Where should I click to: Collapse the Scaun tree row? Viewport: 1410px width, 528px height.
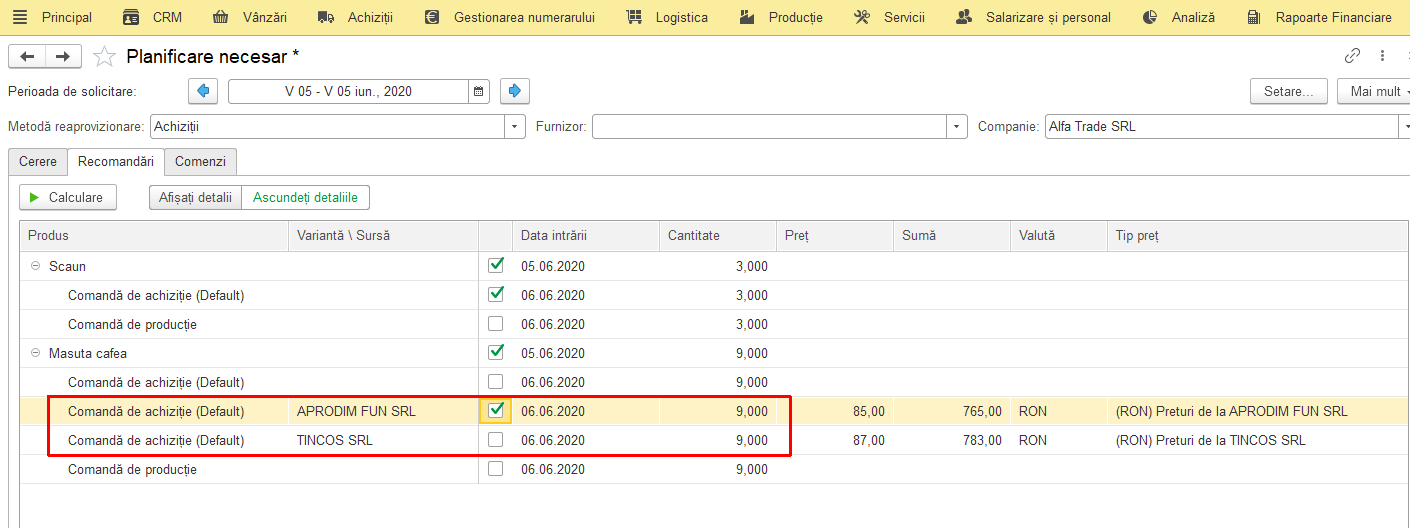point(35,266)
